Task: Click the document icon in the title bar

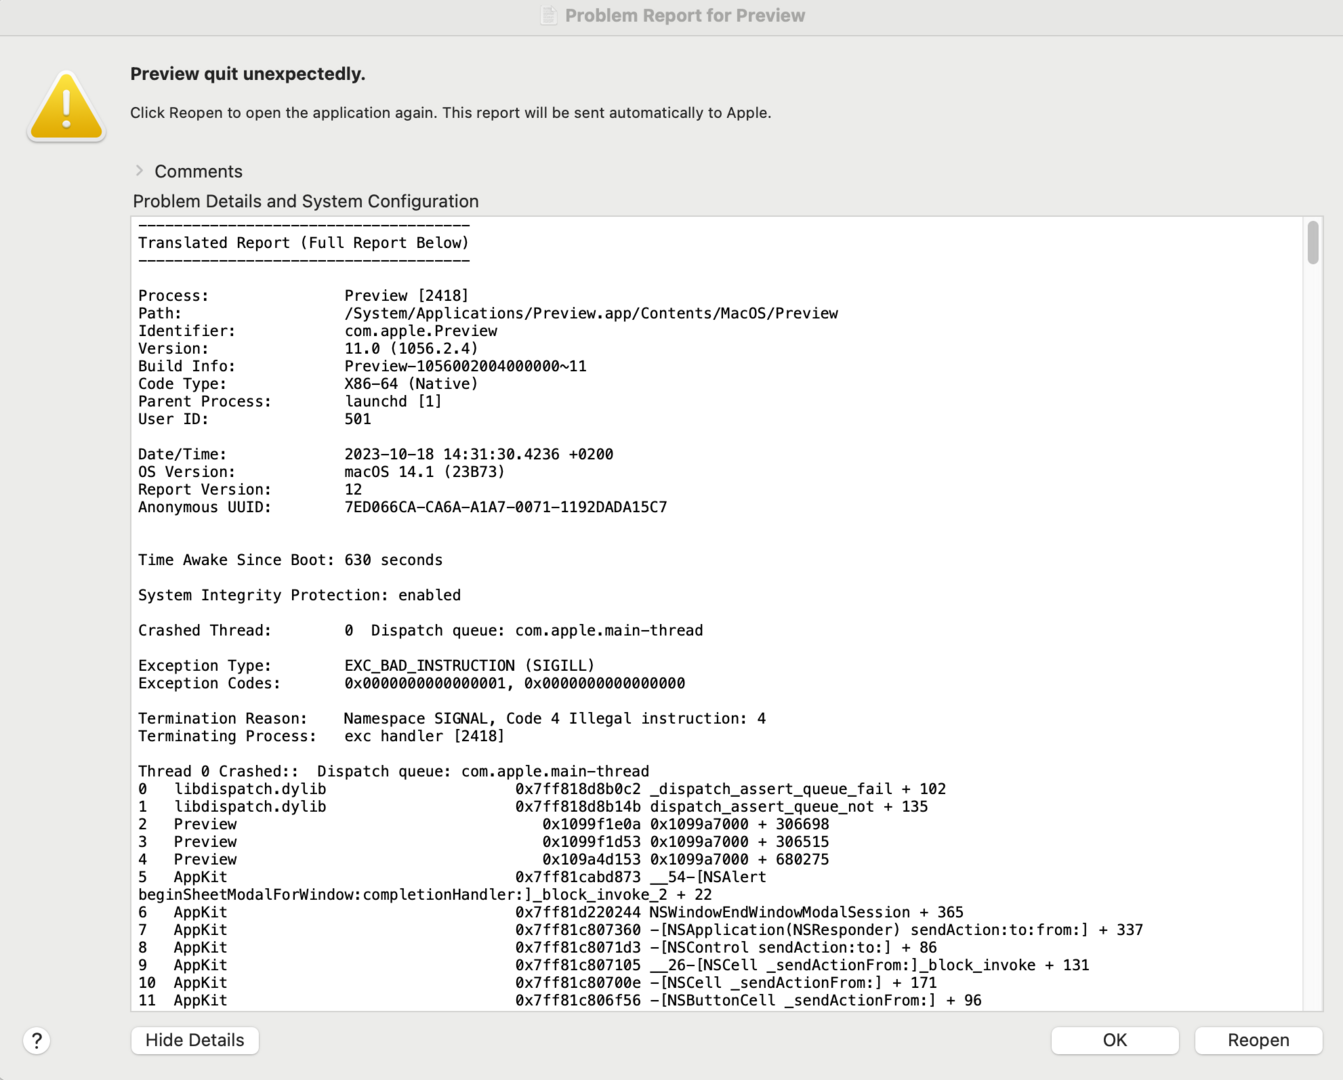Action: pos(549,15)
